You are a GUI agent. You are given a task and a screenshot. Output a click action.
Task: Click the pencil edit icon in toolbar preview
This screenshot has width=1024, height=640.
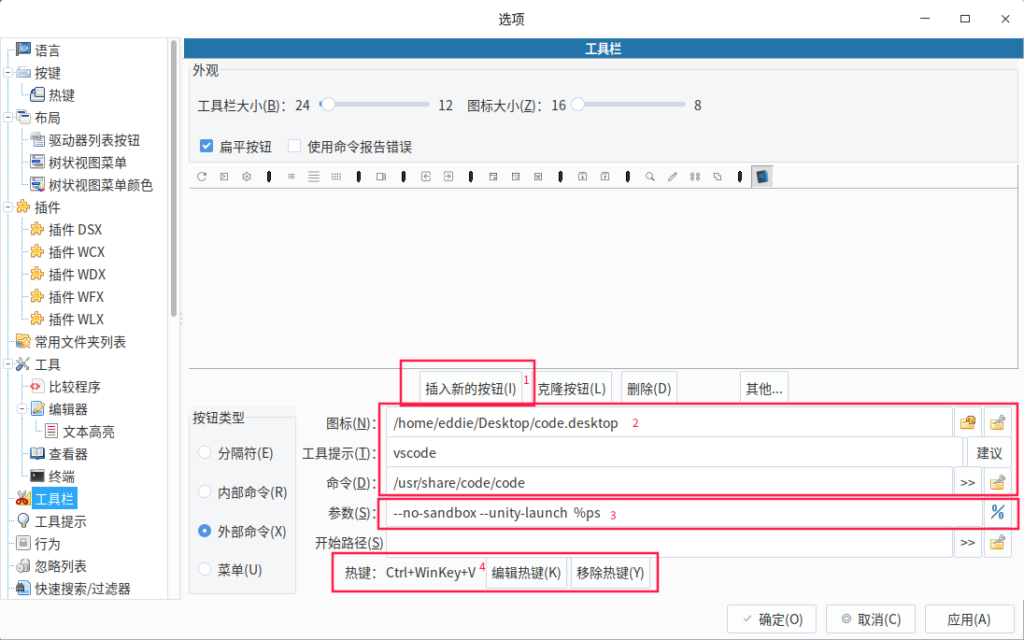click(671, 176)
